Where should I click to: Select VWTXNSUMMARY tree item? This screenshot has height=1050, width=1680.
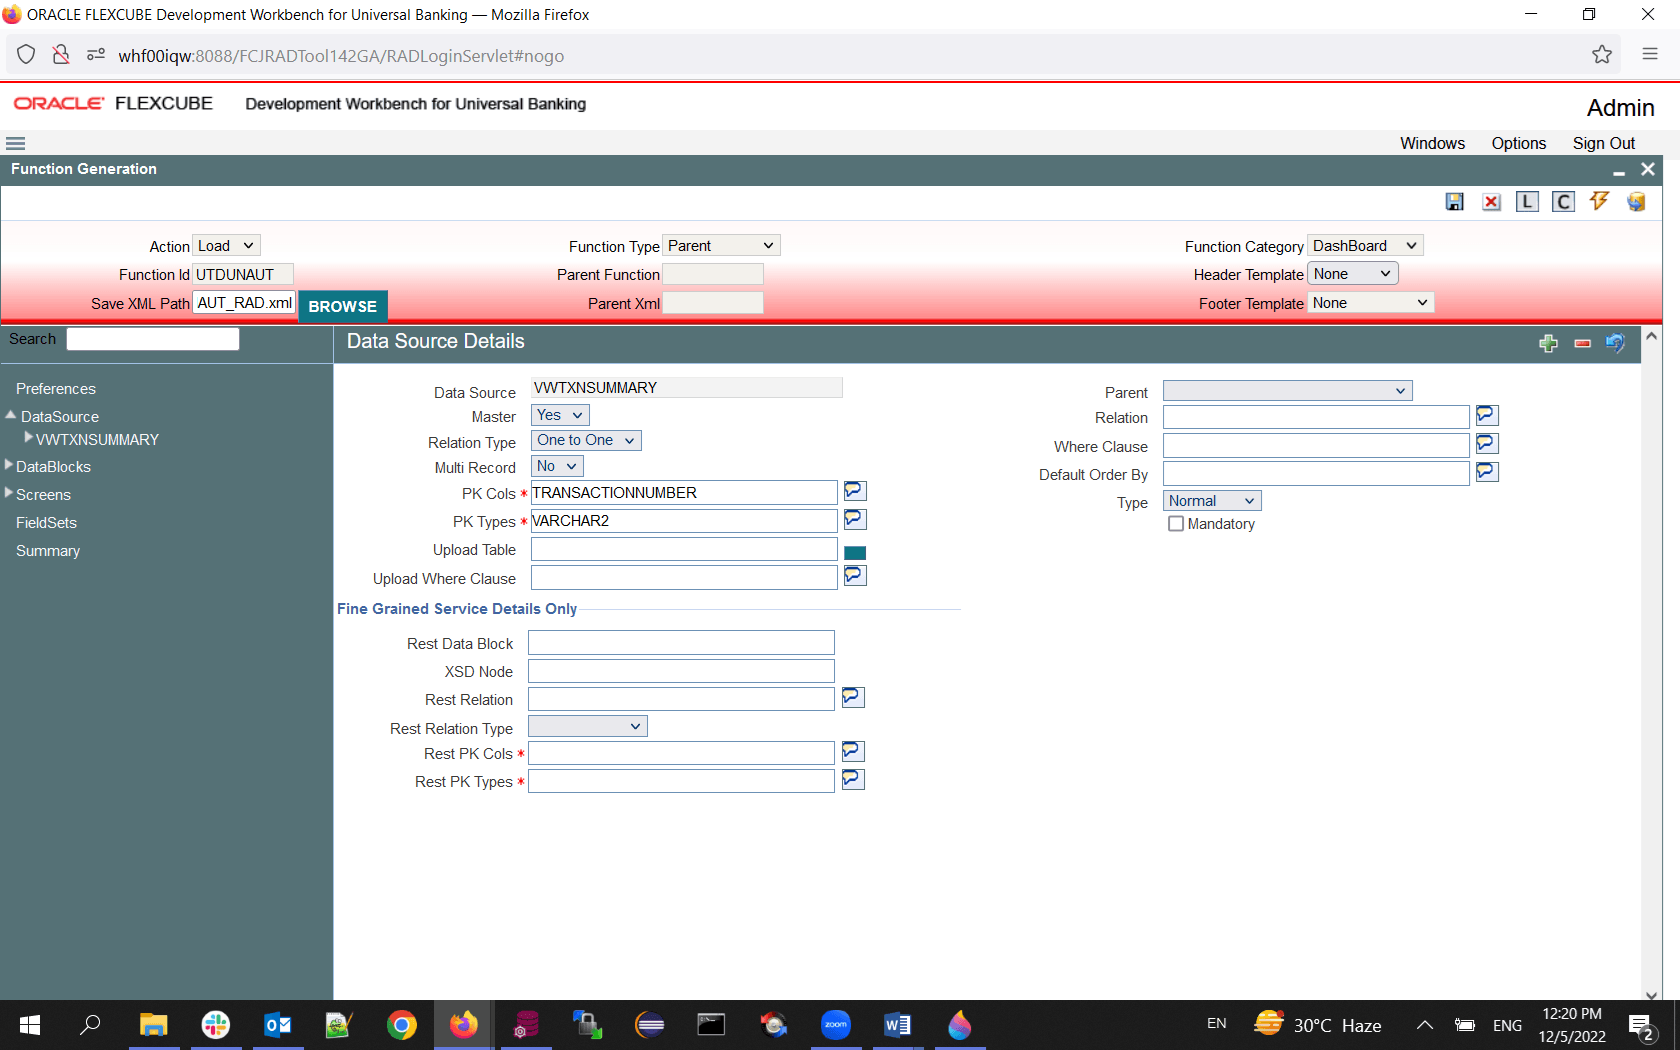[x=97, y=440]
